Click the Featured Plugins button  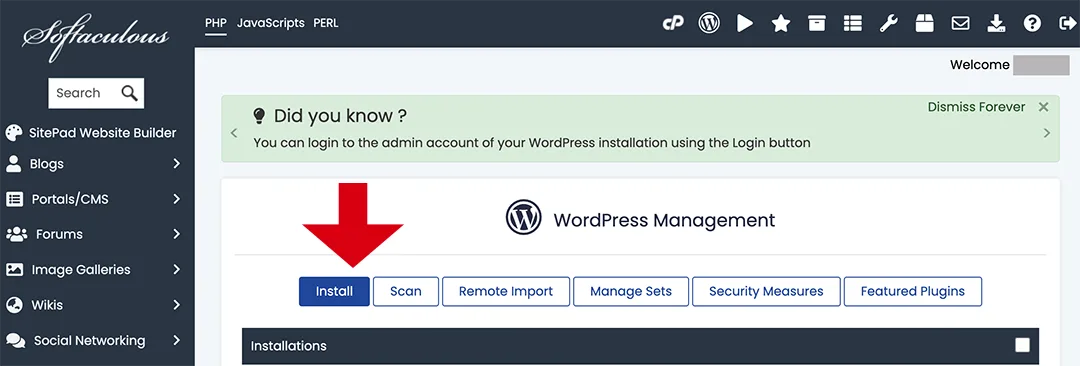(x=913, y=292)
